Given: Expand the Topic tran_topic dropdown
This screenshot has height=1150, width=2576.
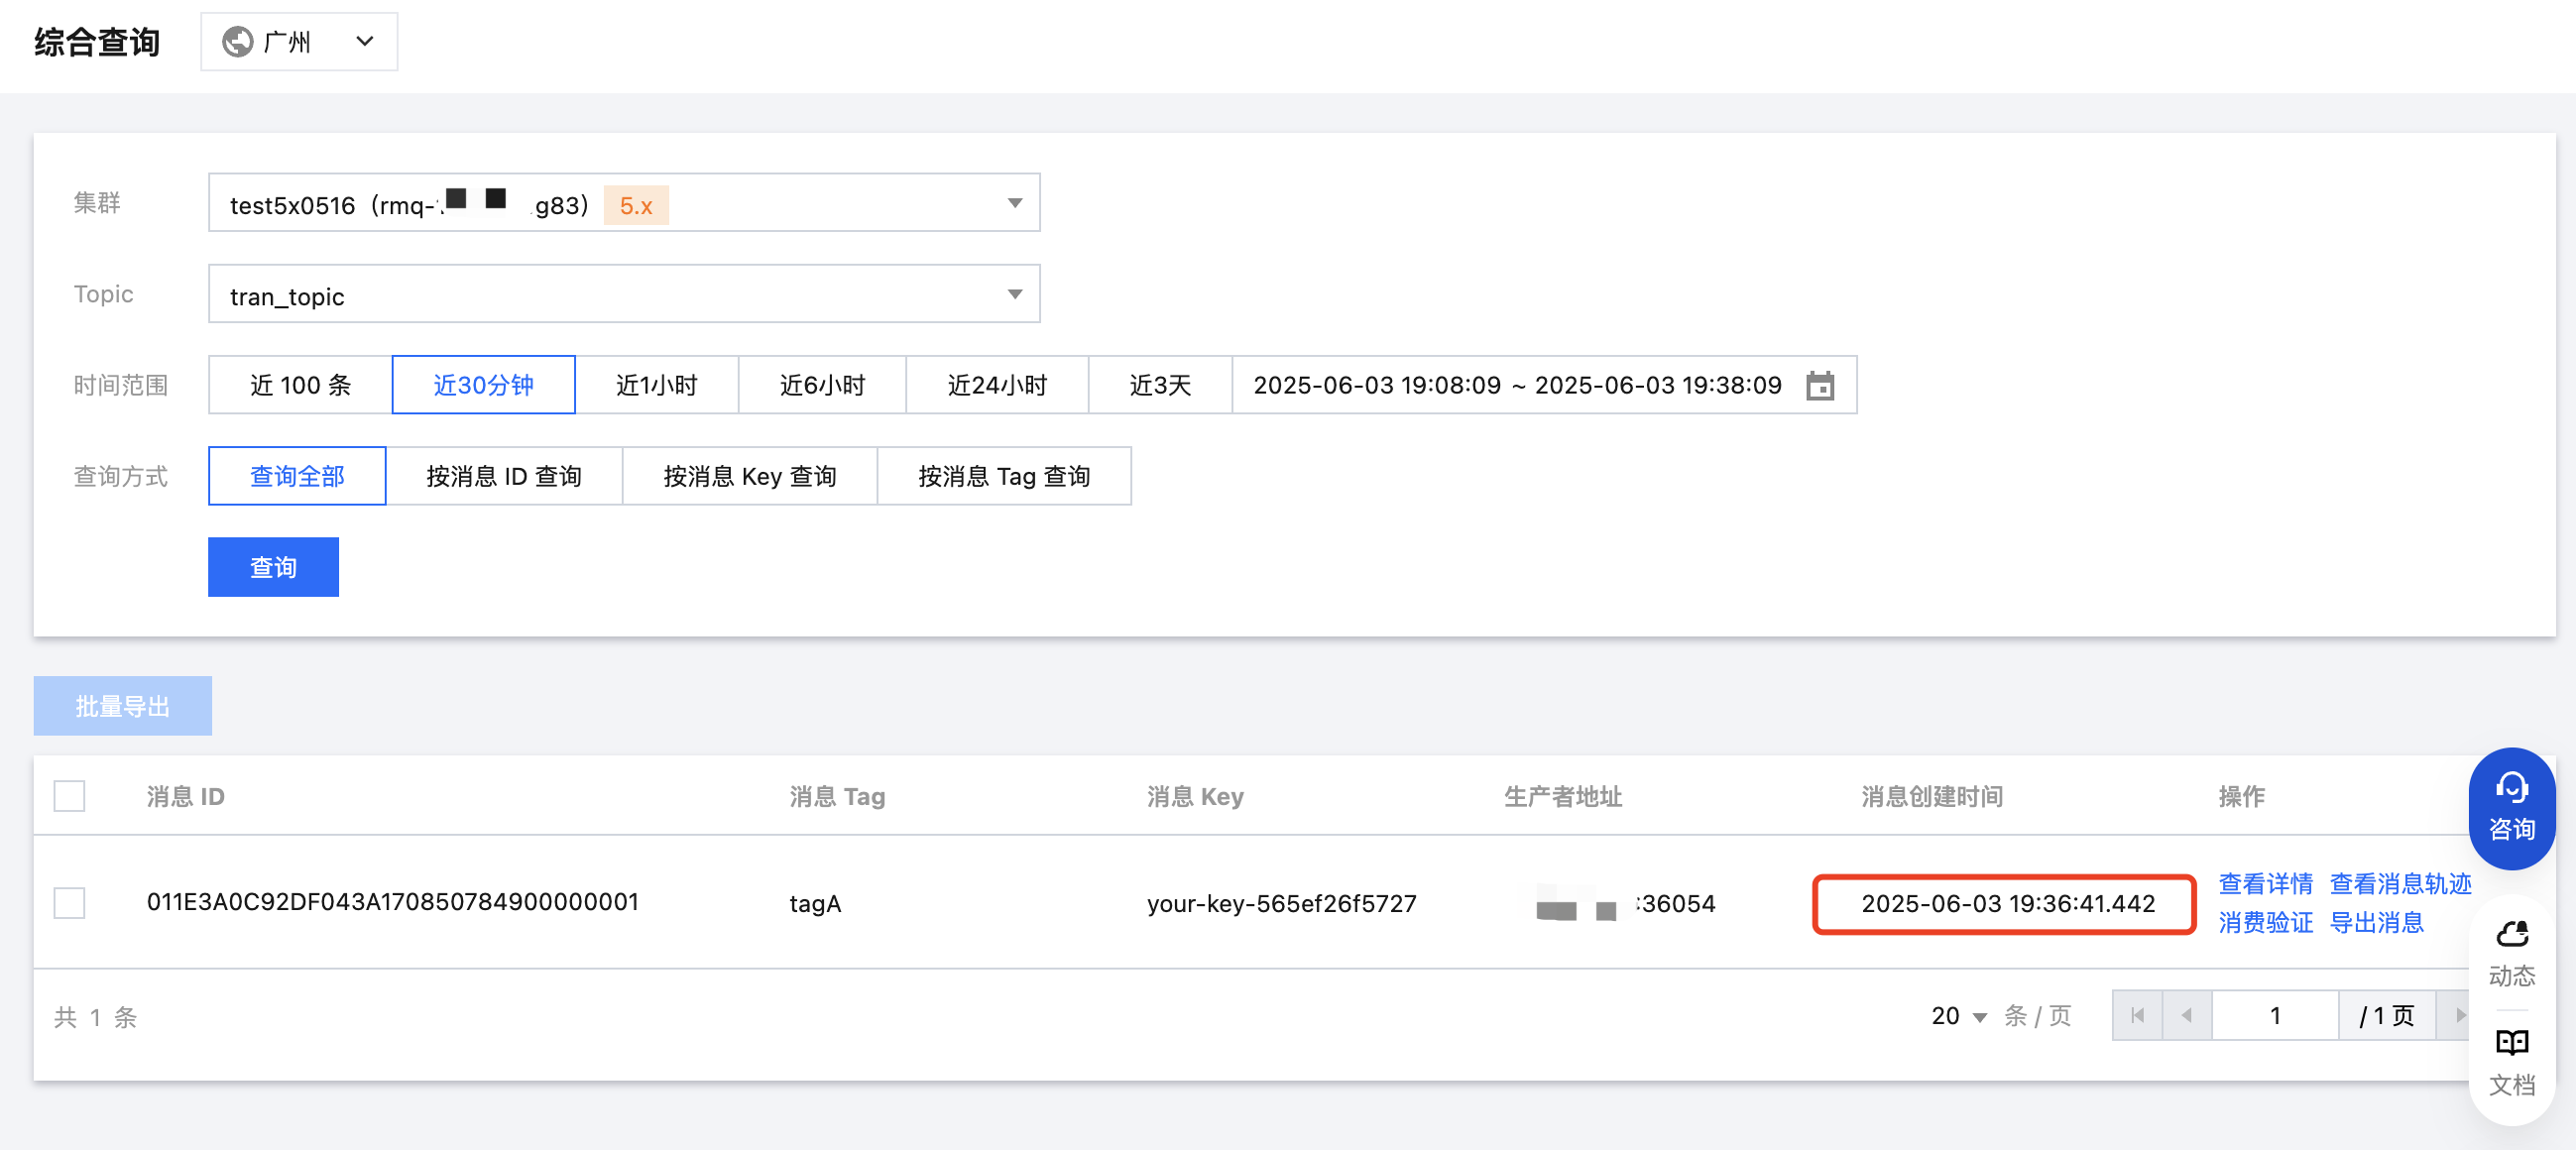Looking at the screenshot, I should 1014,294.
